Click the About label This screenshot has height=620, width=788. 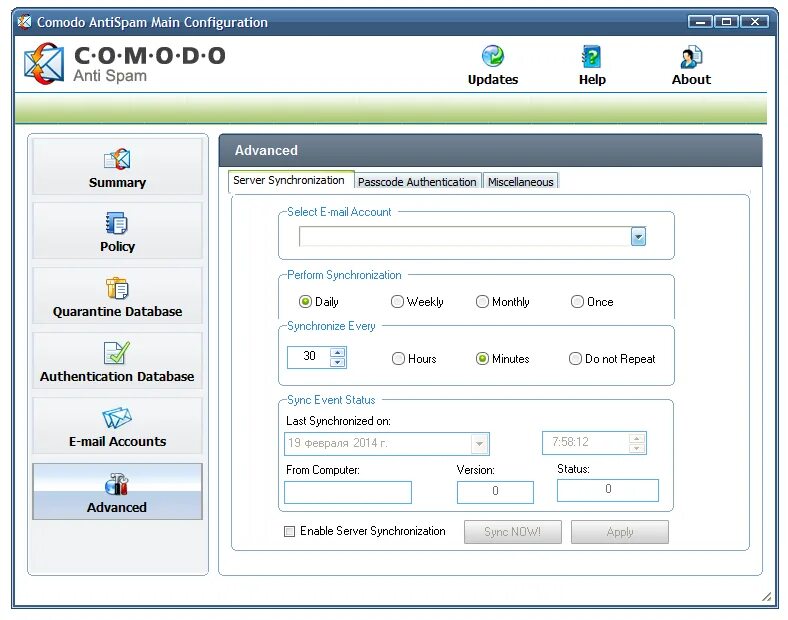(691, 79)
